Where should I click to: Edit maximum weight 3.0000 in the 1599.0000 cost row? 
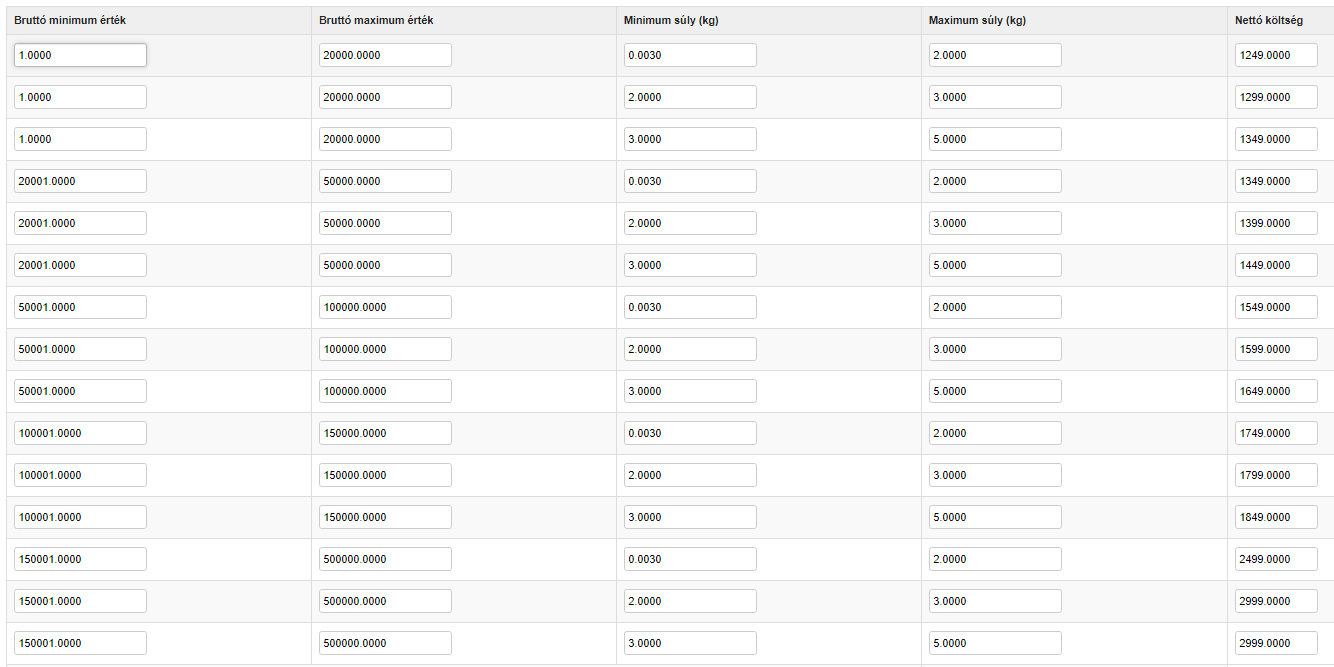pos(995,349)
